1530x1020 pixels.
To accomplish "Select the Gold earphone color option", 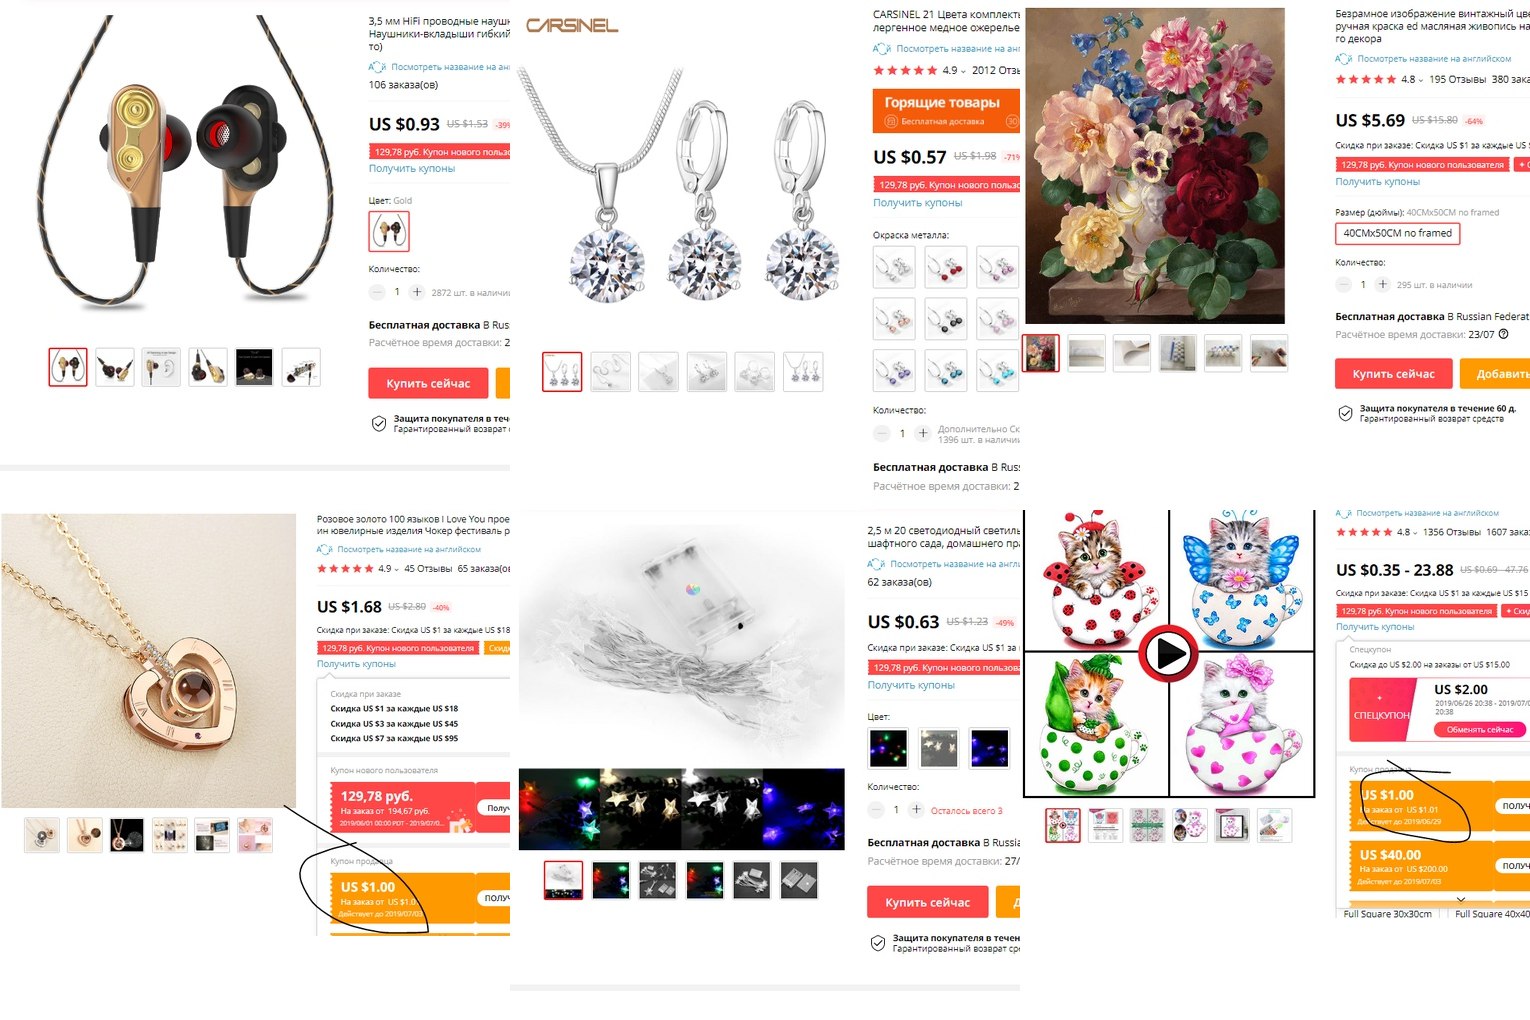I will (389, 232).
